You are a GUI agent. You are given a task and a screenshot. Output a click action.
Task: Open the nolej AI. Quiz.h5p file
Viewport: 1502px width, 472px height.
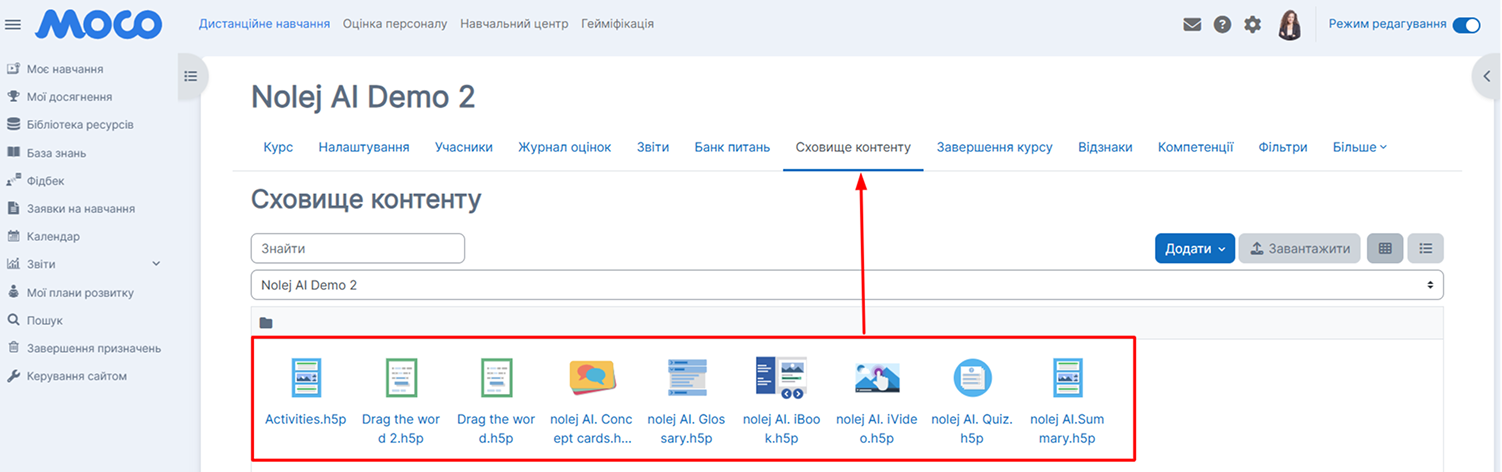click(971, 400)
